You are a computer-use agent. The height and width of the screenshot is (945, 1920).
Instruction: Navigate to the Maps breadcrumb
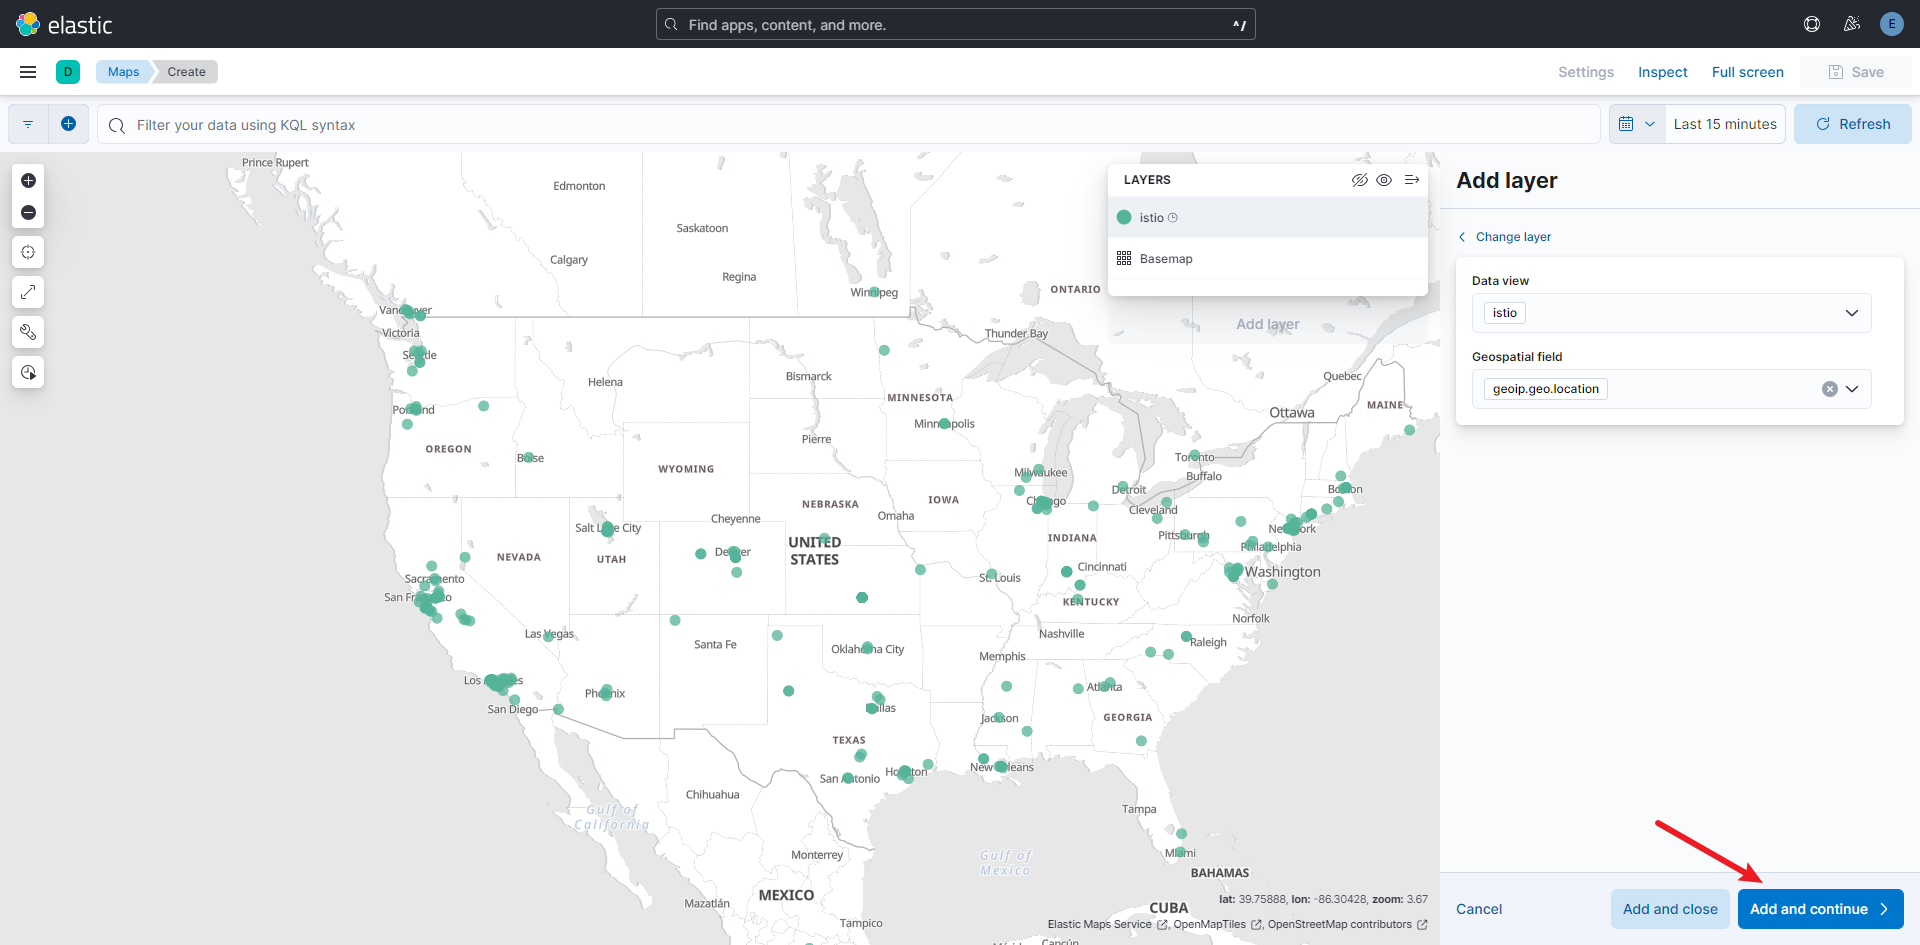pos(122,71)
